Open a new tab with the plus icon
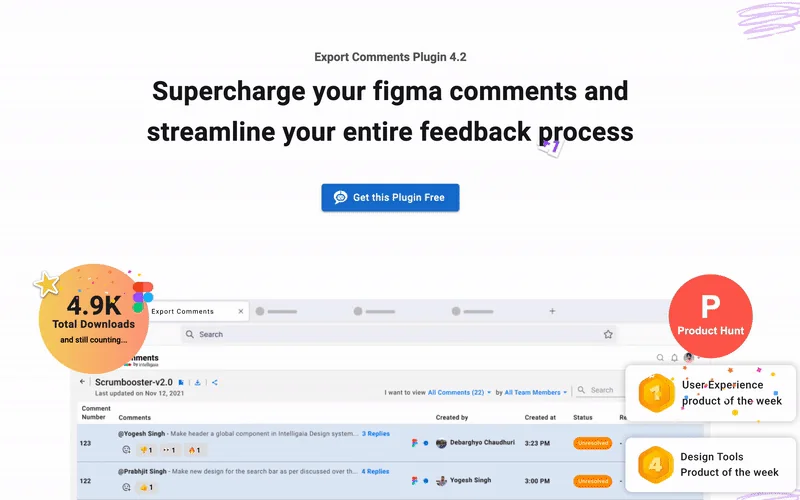 tap(552, 311)
